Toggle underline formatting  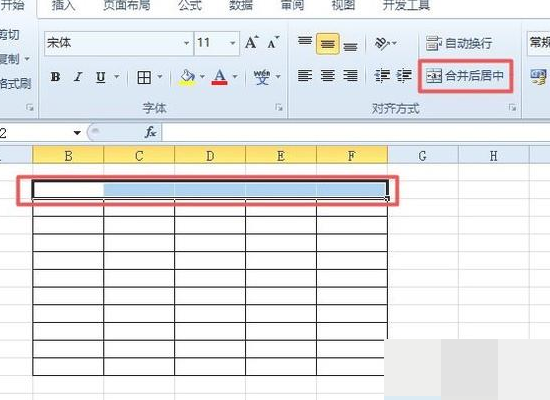tap(101, 77)
